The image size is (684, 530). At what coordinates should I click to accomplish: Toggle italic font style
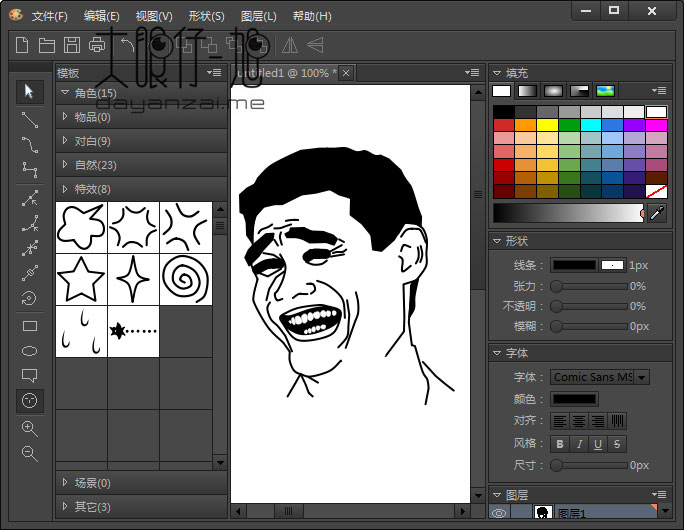(579, 444)
